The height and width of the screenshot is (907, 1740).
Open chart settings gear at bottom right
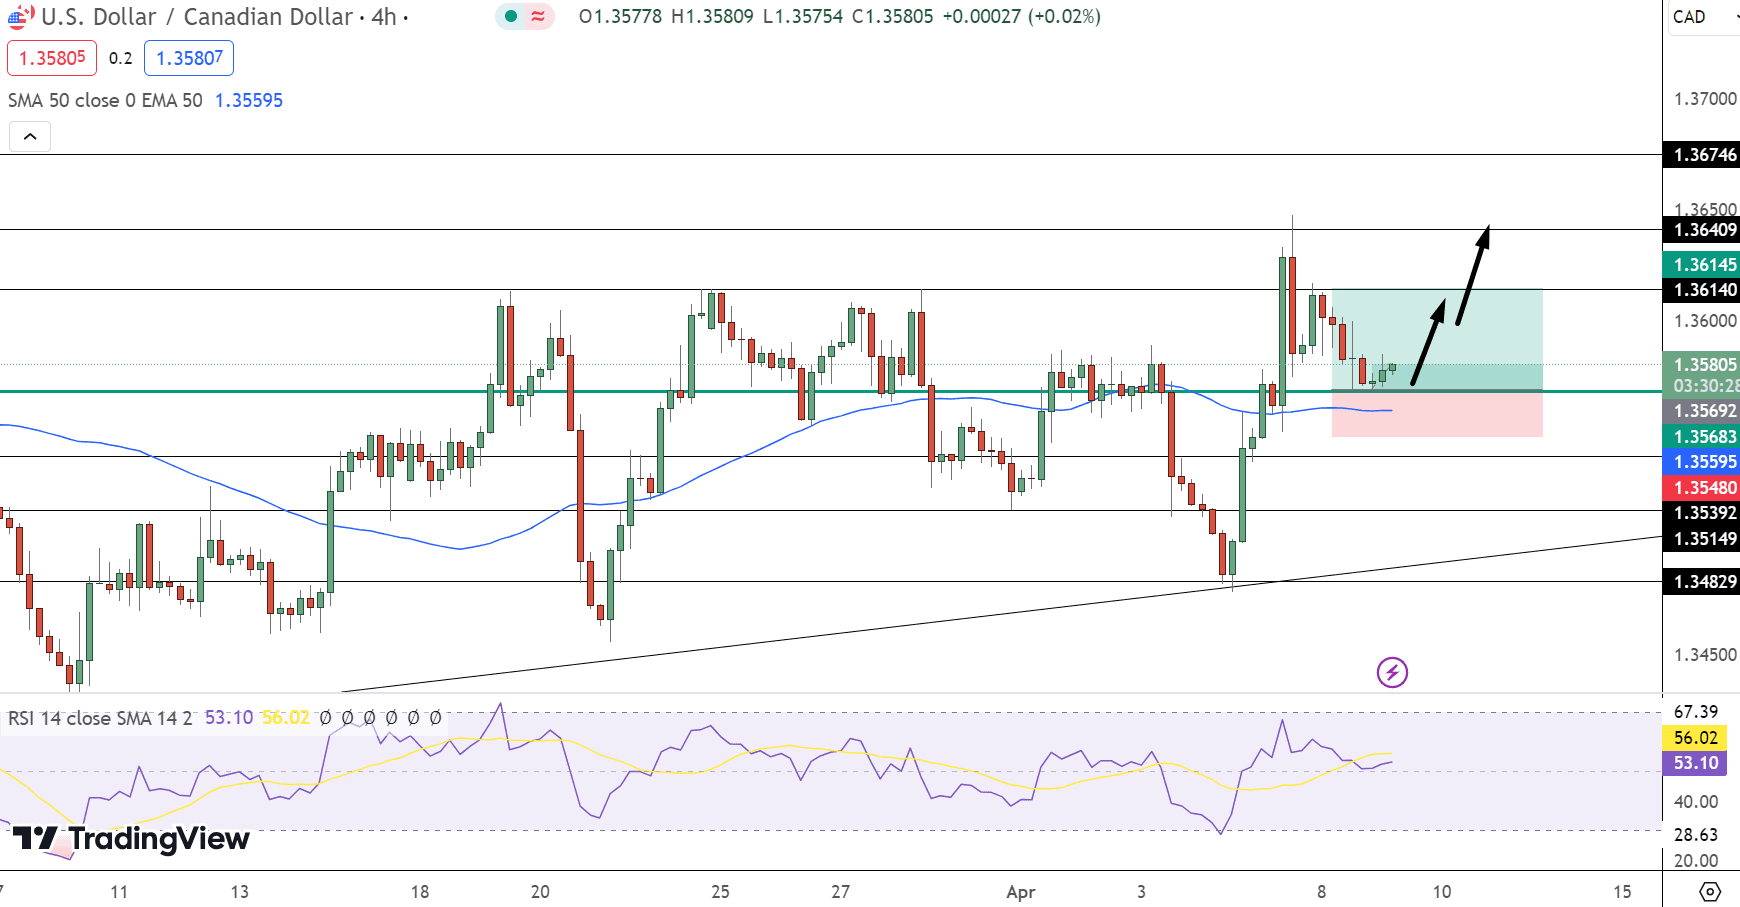[1710, 891]
